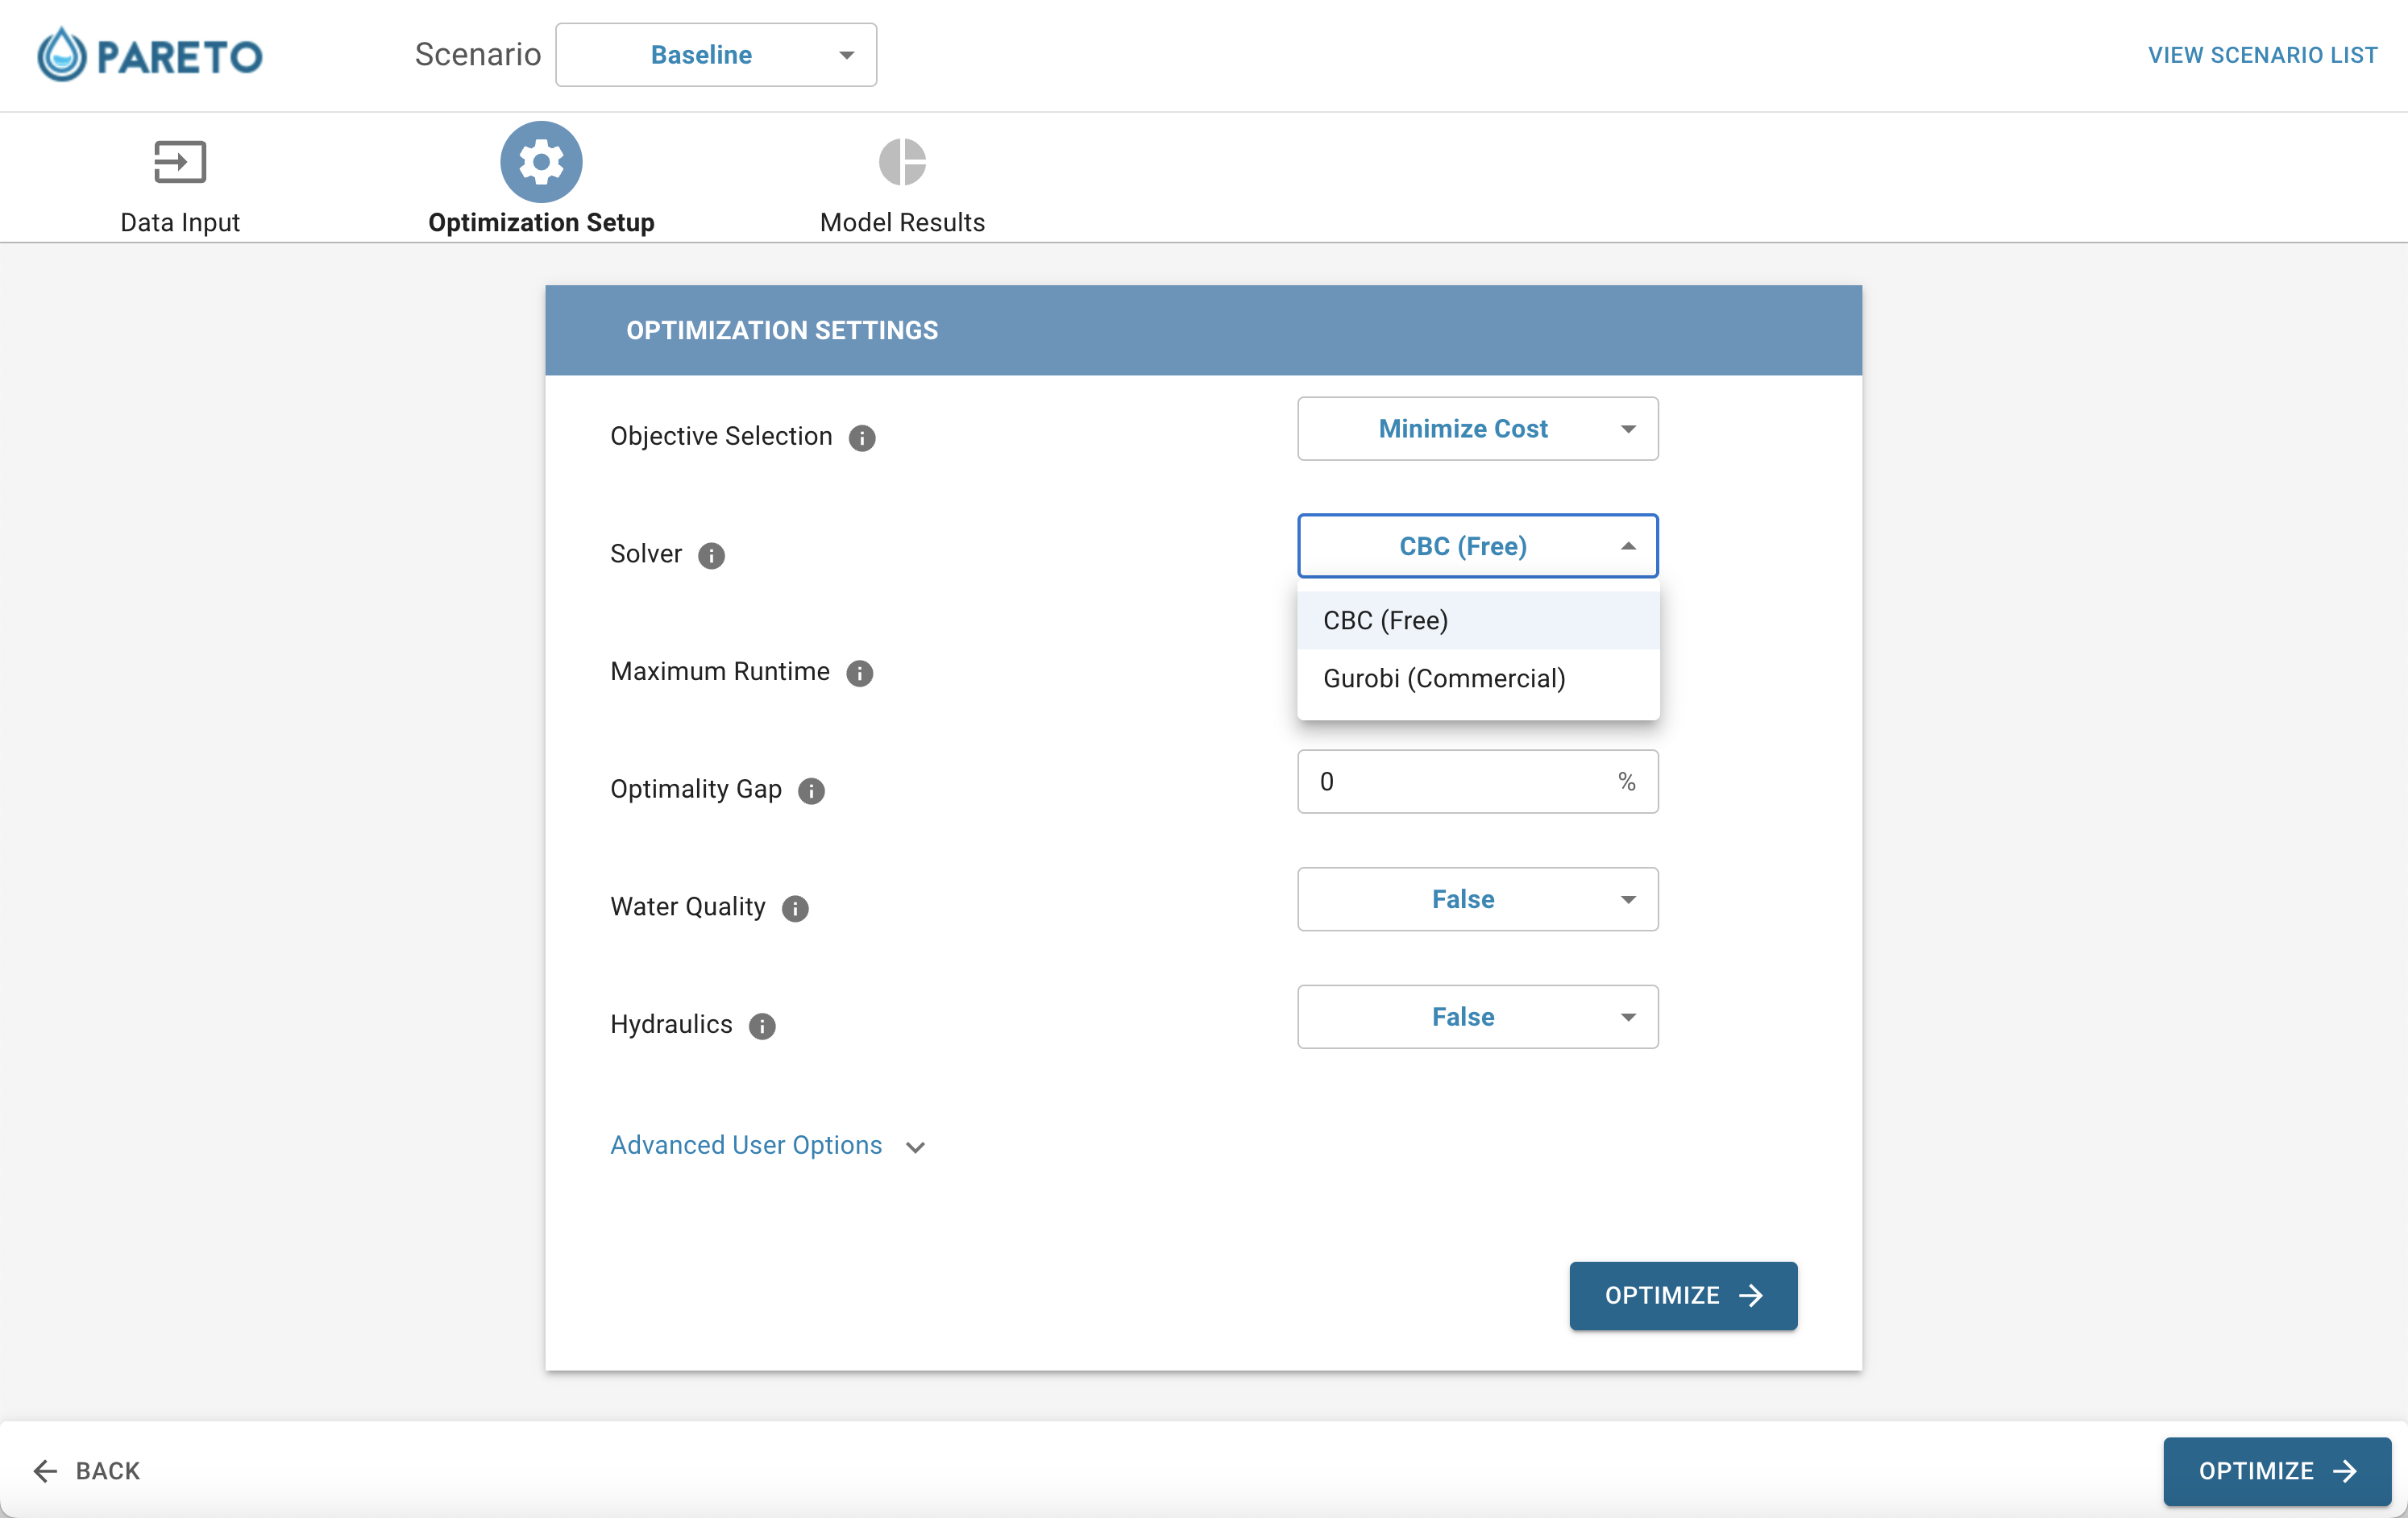Open the Data Input step icon
The height and width of the screenshot is (1518, 2408).
tap(180, 162)
